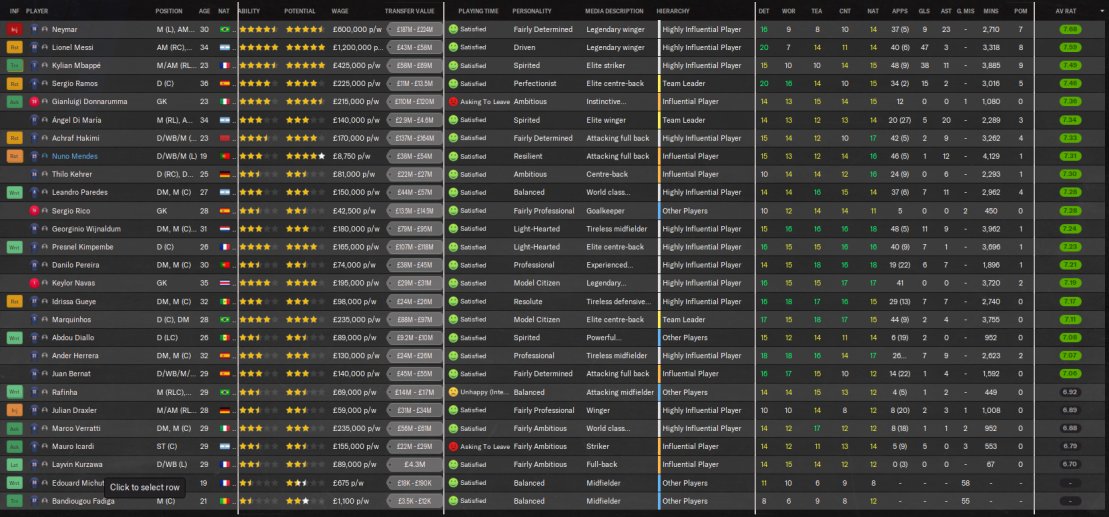Sort table by the PERSONALITY column header
The width and height of the screenshot is (1109, 517).
click(x=532, y=11)
